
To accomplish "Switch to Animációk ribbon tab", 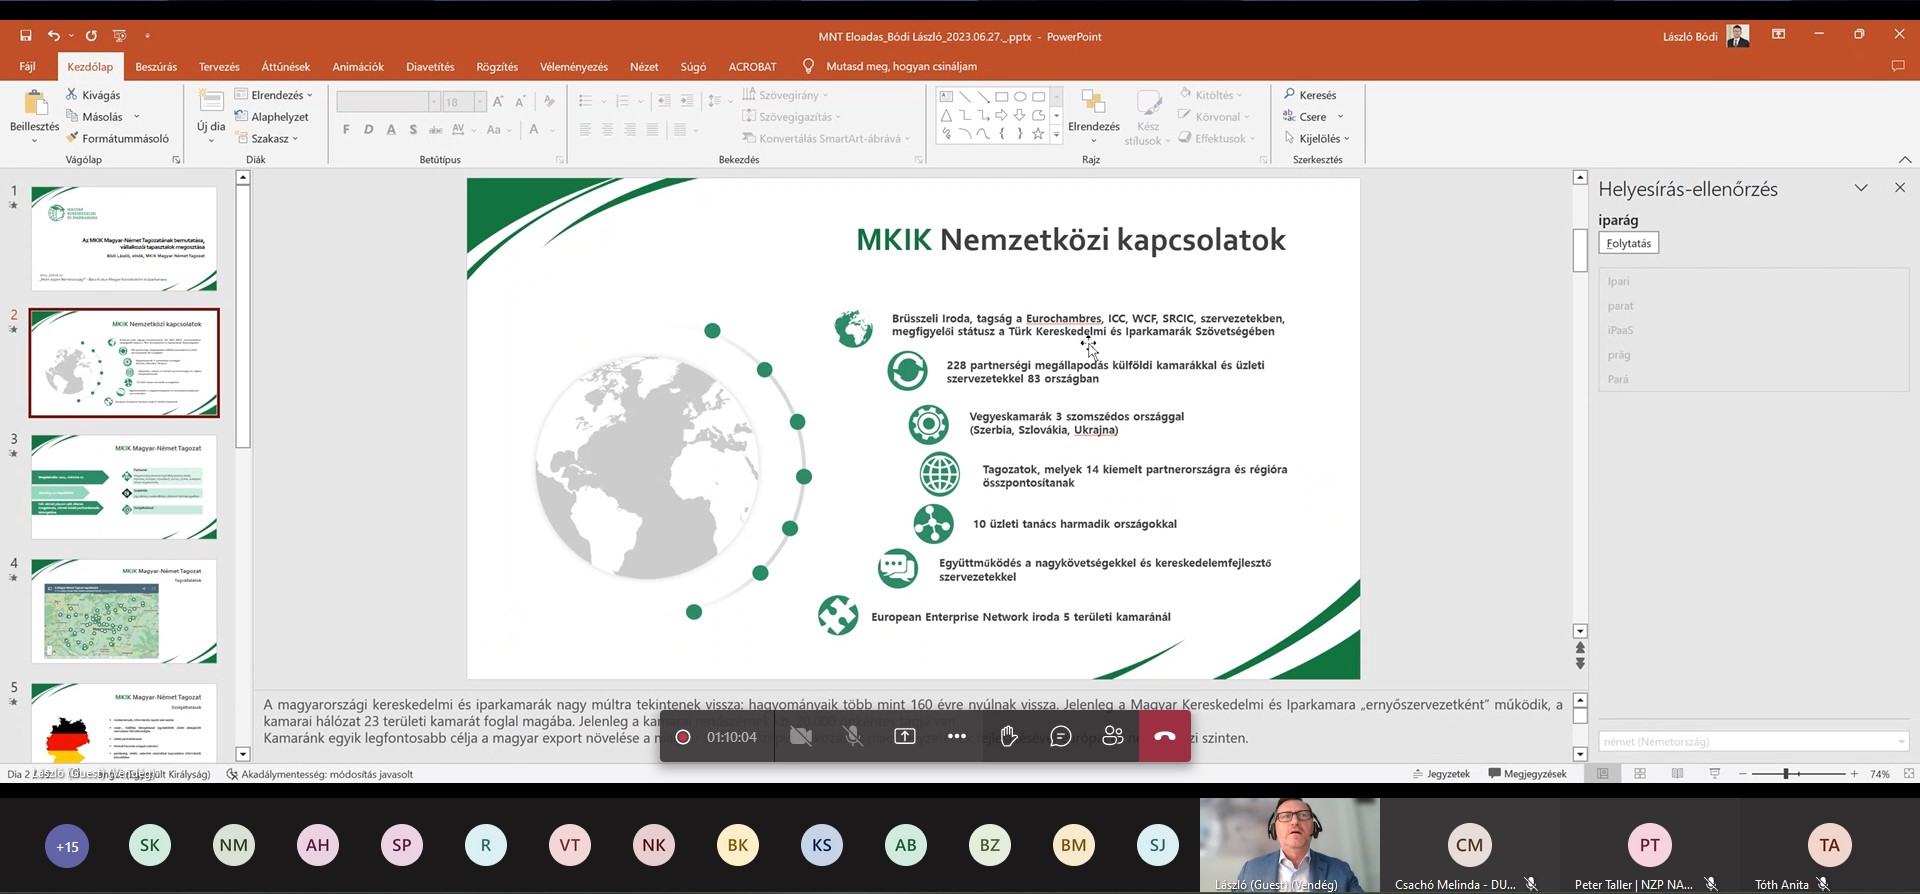I will [358, 67].
